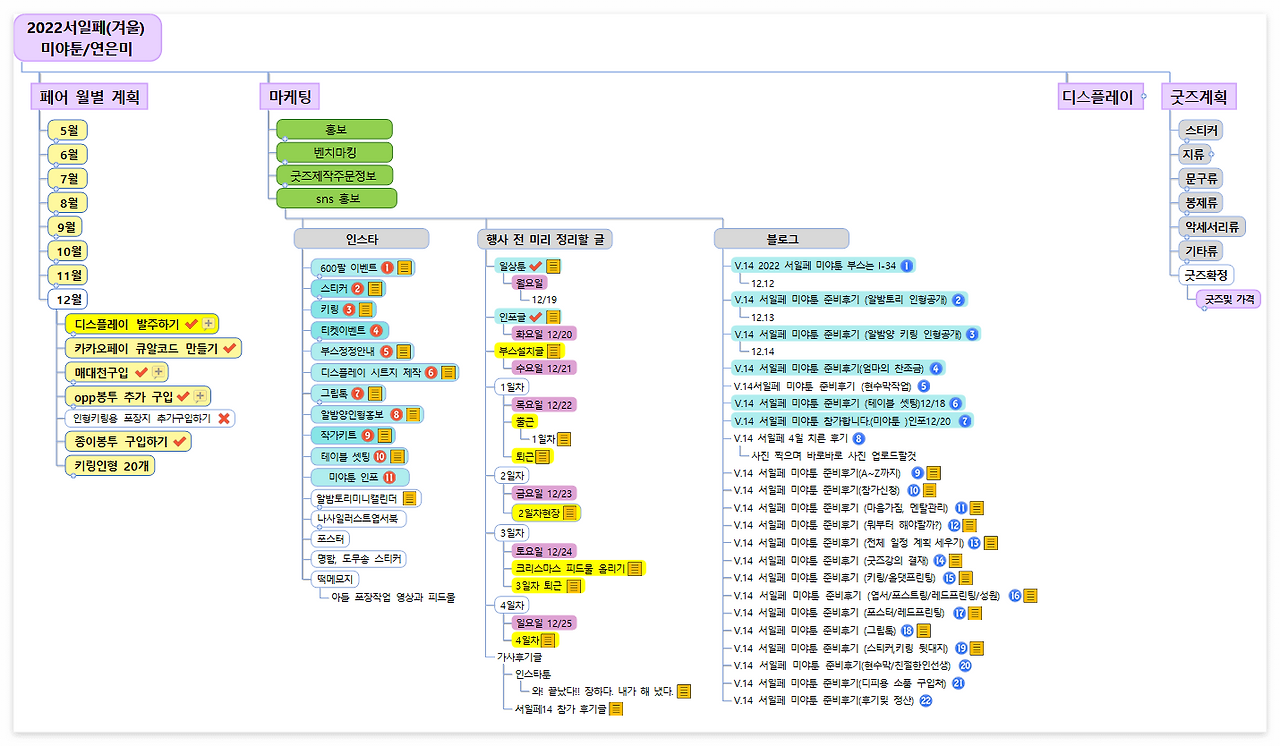
Task: Select the central topic 2022서일페(겨울) 미야툰/연은미
Action: point(87,38)
